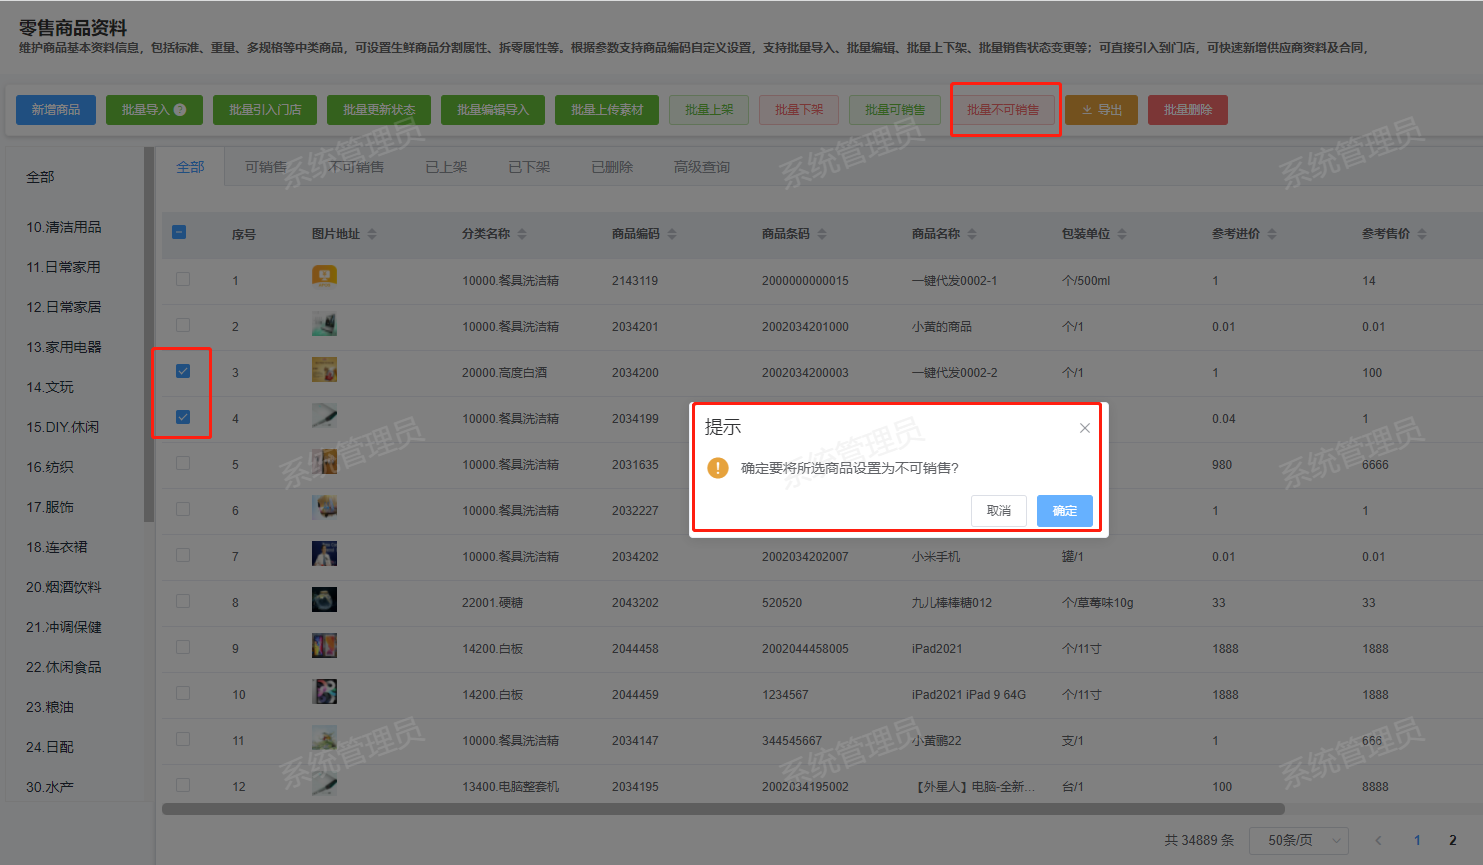
Task: Click 取消 in the dialog
Action: tap(999, 511)
